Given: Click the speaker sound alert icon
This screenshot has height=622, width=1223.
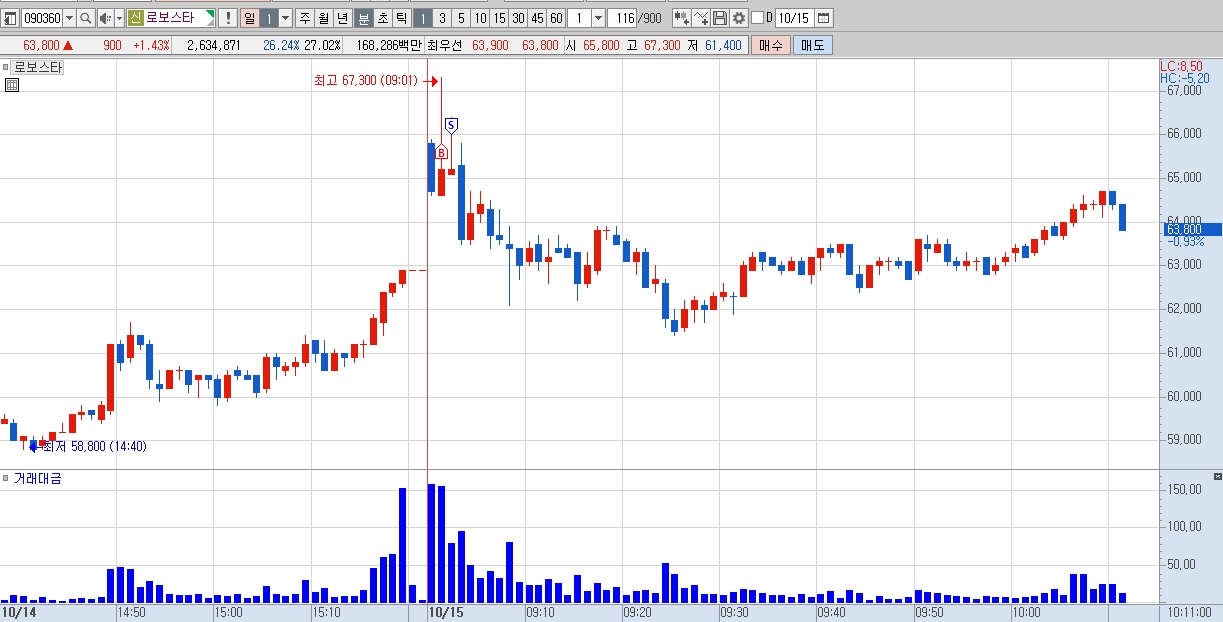Looking at the screenshot, I should pyautogui.click(x=104, y=18).
